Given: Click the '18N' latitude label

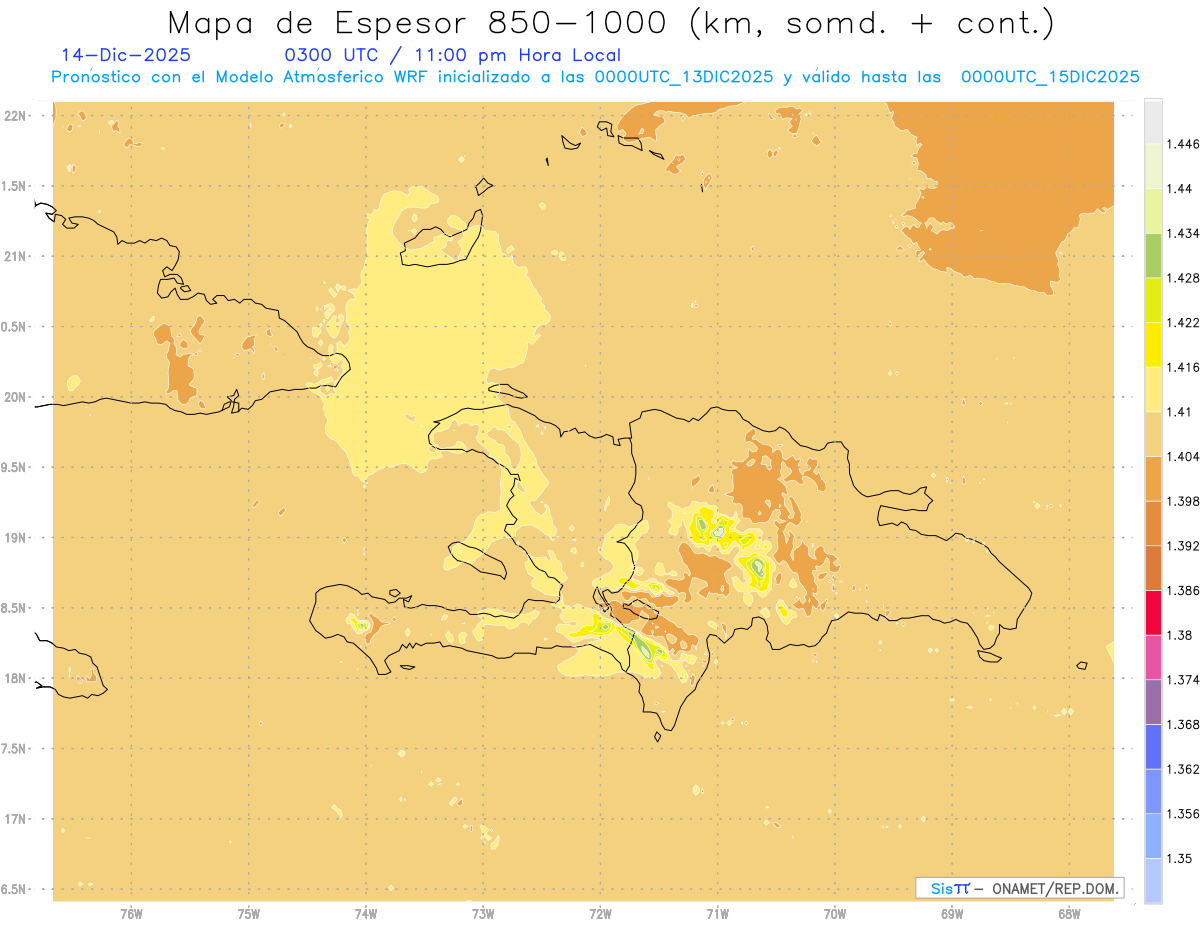Looking at the screenshot, I should pos(15,678).
